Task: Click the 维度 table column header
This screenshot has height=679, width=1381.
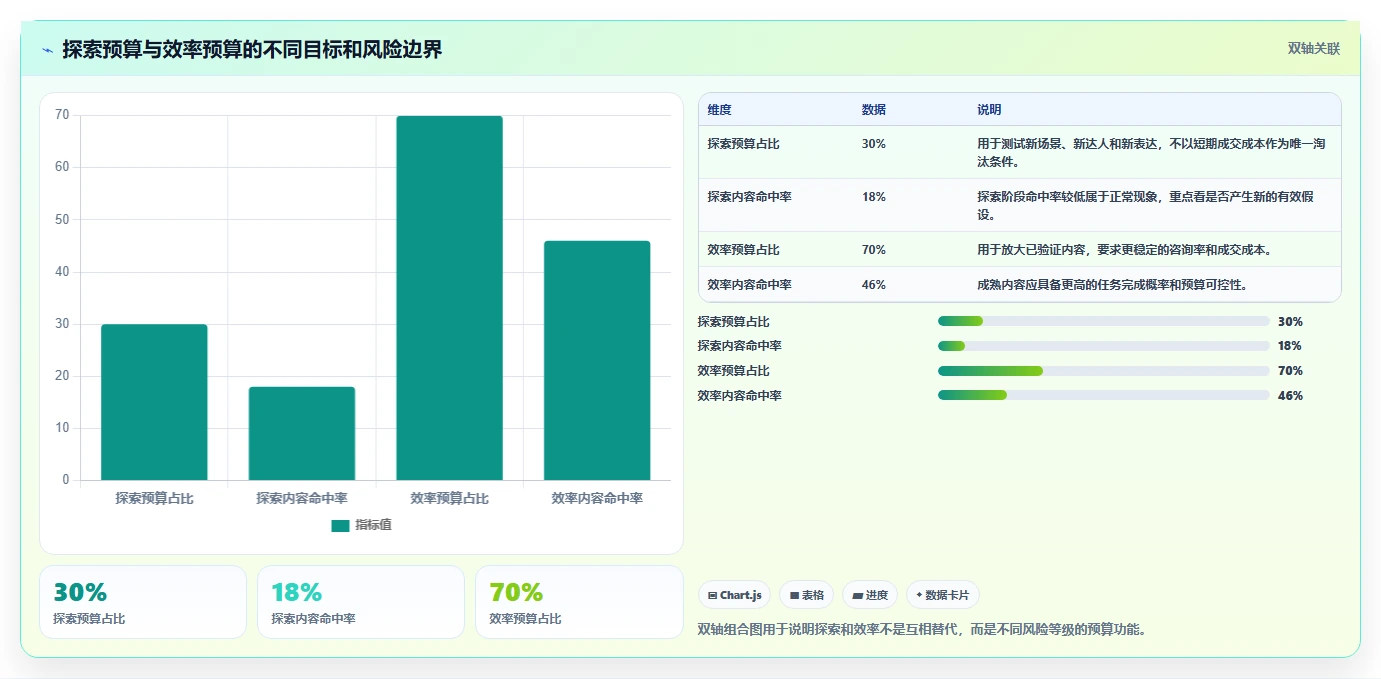Action: point(719,110)
